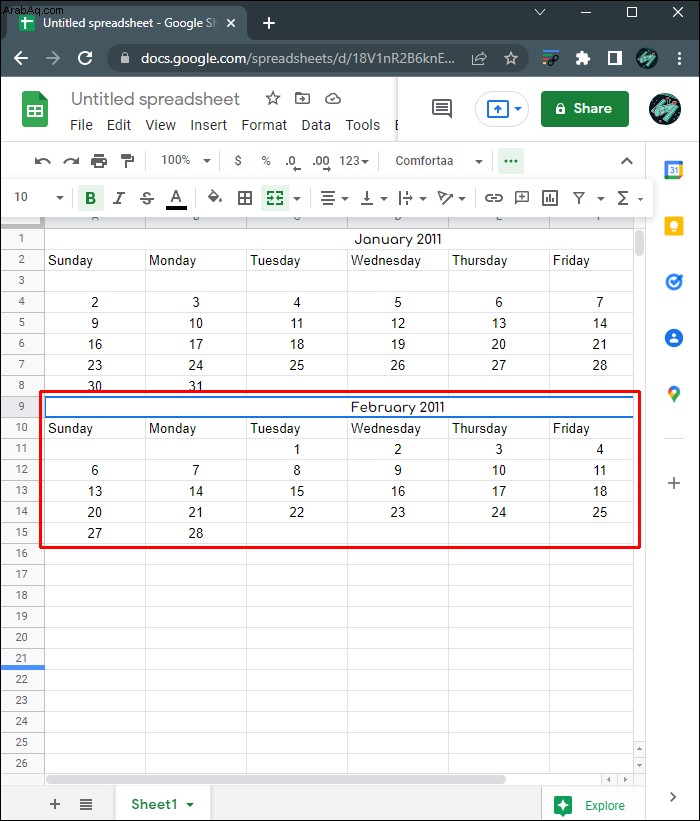Open Functions sigma menu

629,198
